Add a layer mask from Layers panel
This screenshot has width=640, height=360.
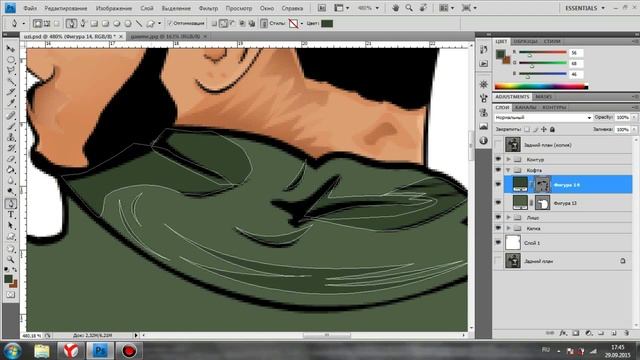click(x=576, y=333)
